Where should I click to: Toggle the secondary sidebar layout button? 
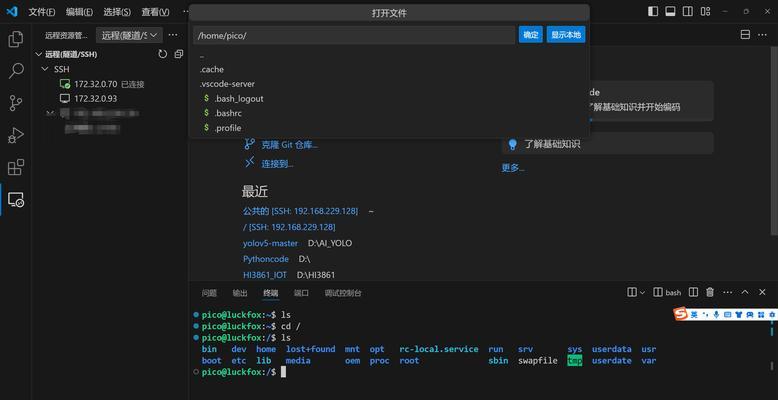tap(687, 11)
